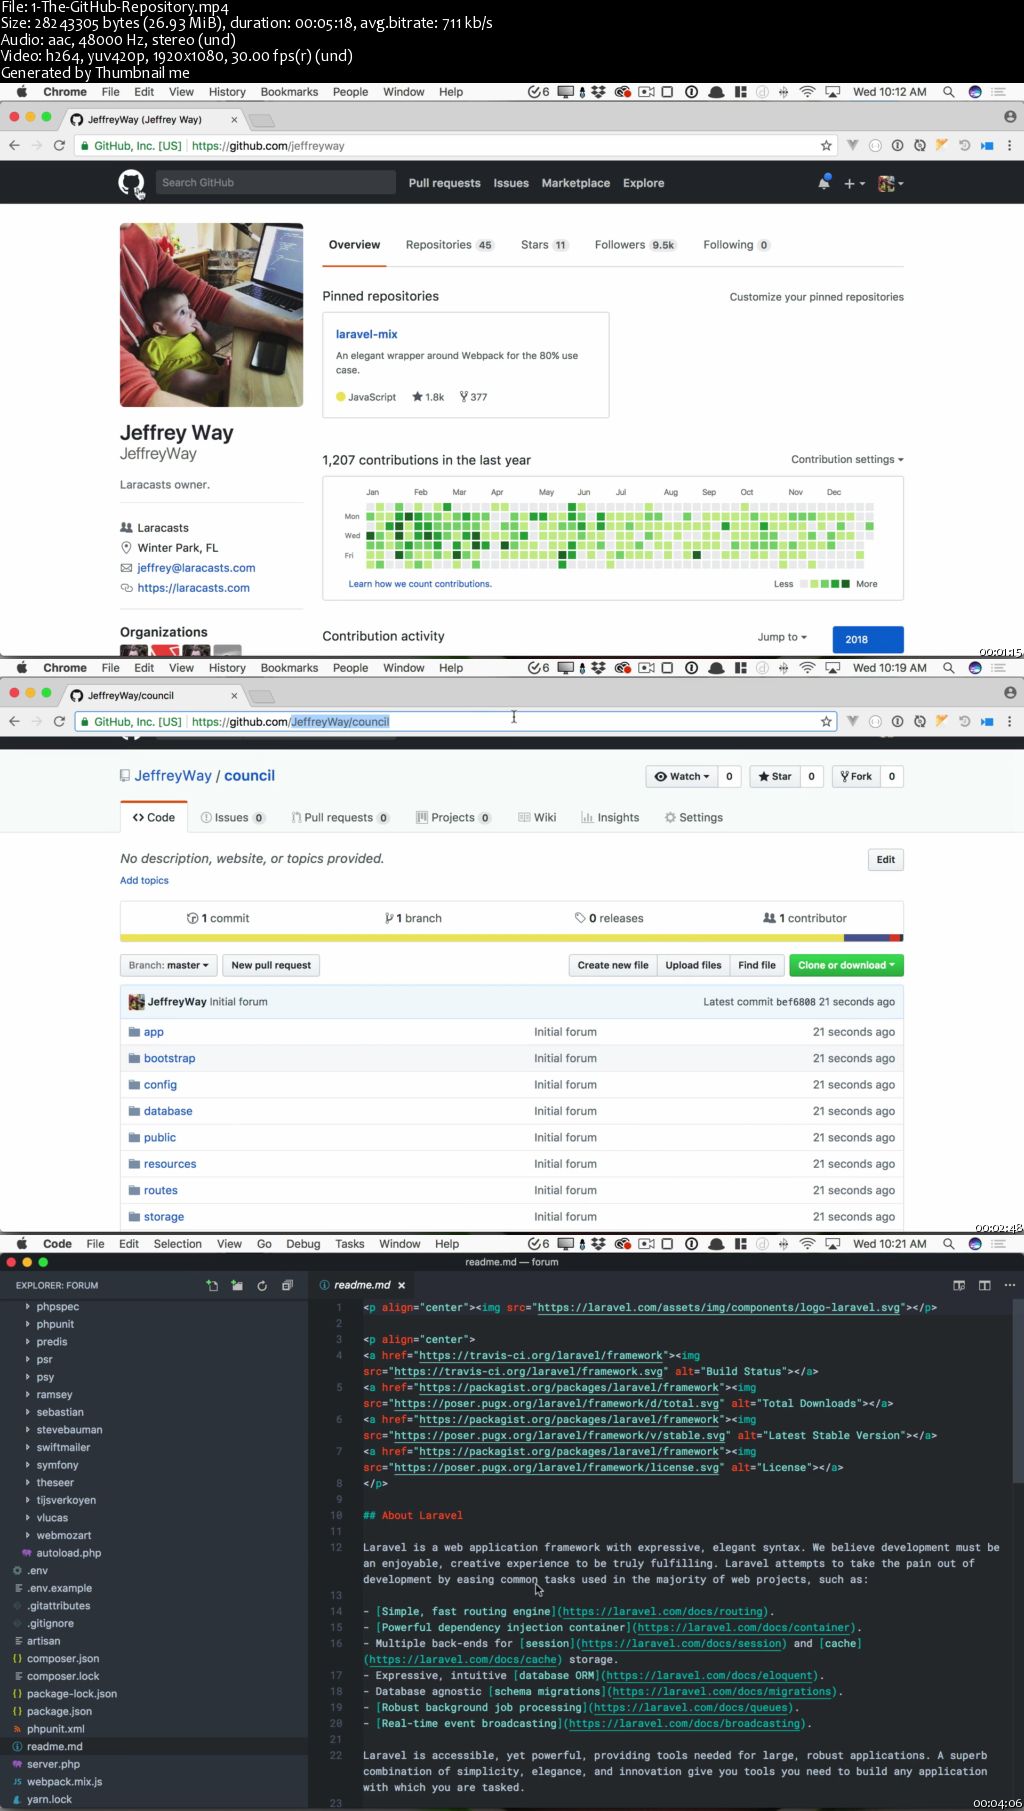Open the Selection menu in VS Code

click(177, 1244)
